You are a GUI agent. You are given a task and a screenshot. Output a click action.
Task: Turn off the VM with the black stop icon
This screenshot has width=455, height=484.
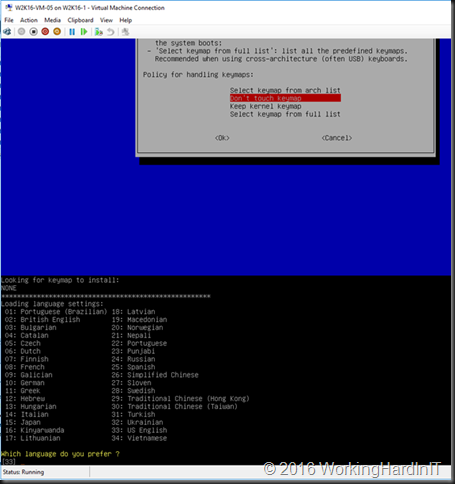[33, 32]
